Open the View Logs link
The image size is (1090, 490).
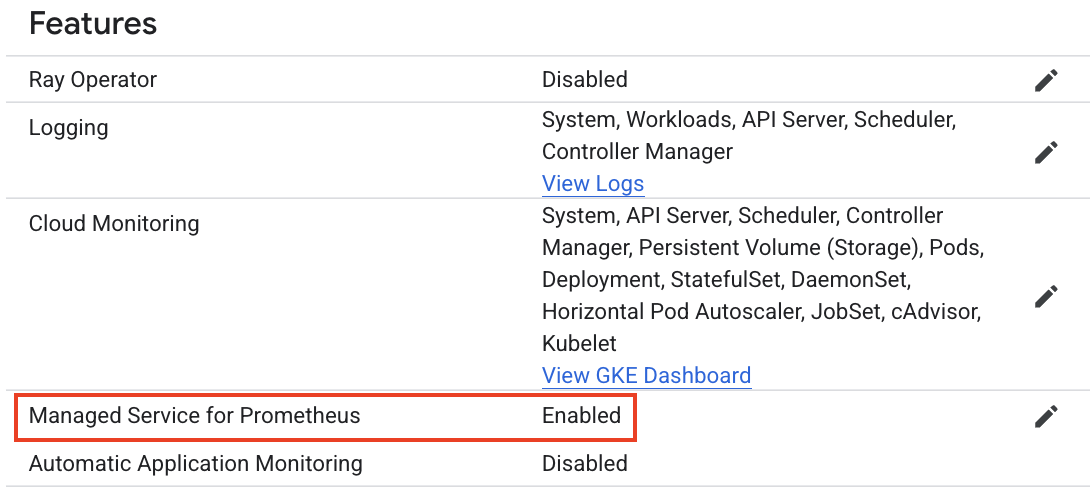[592, 184]
